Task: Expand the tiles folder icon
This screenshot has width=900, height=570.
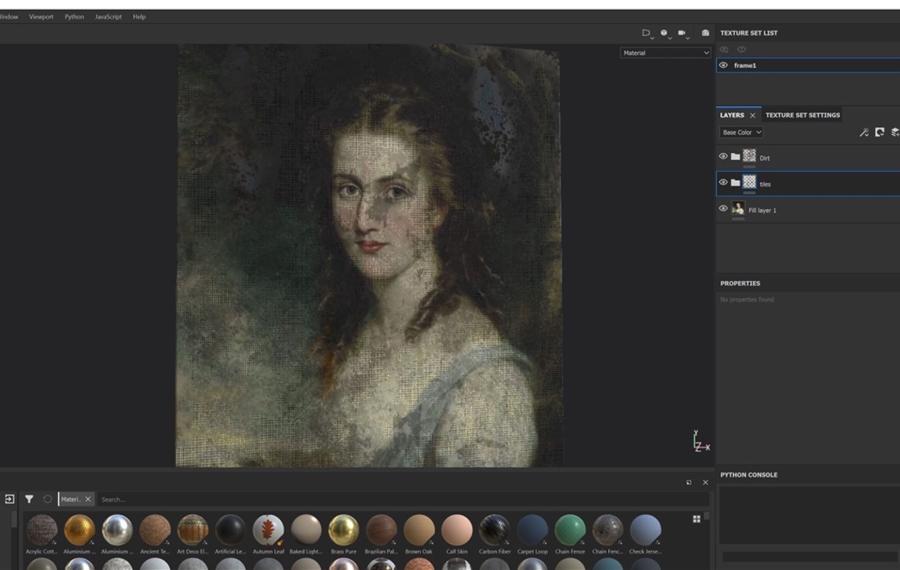Action: coord(735,183)
